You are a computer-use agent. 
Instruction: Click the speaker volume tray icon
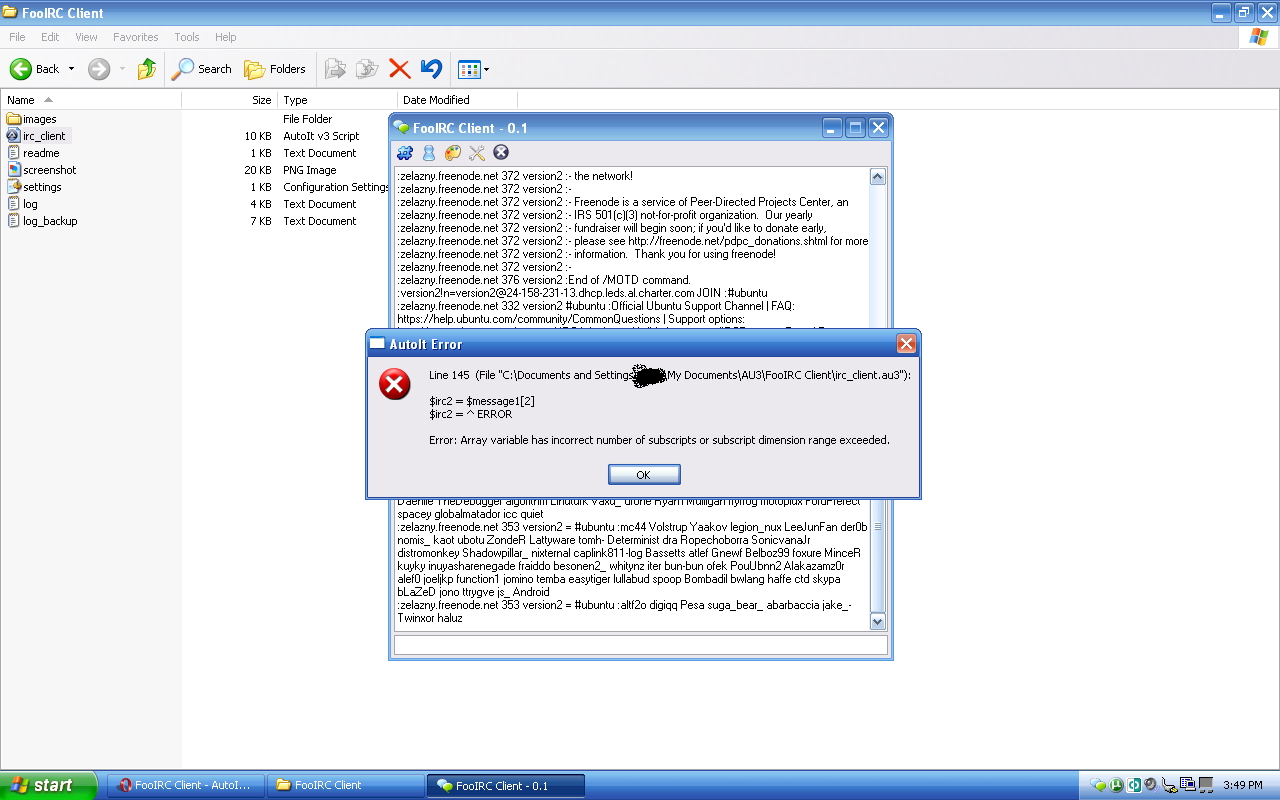[x=1151, y=785]
